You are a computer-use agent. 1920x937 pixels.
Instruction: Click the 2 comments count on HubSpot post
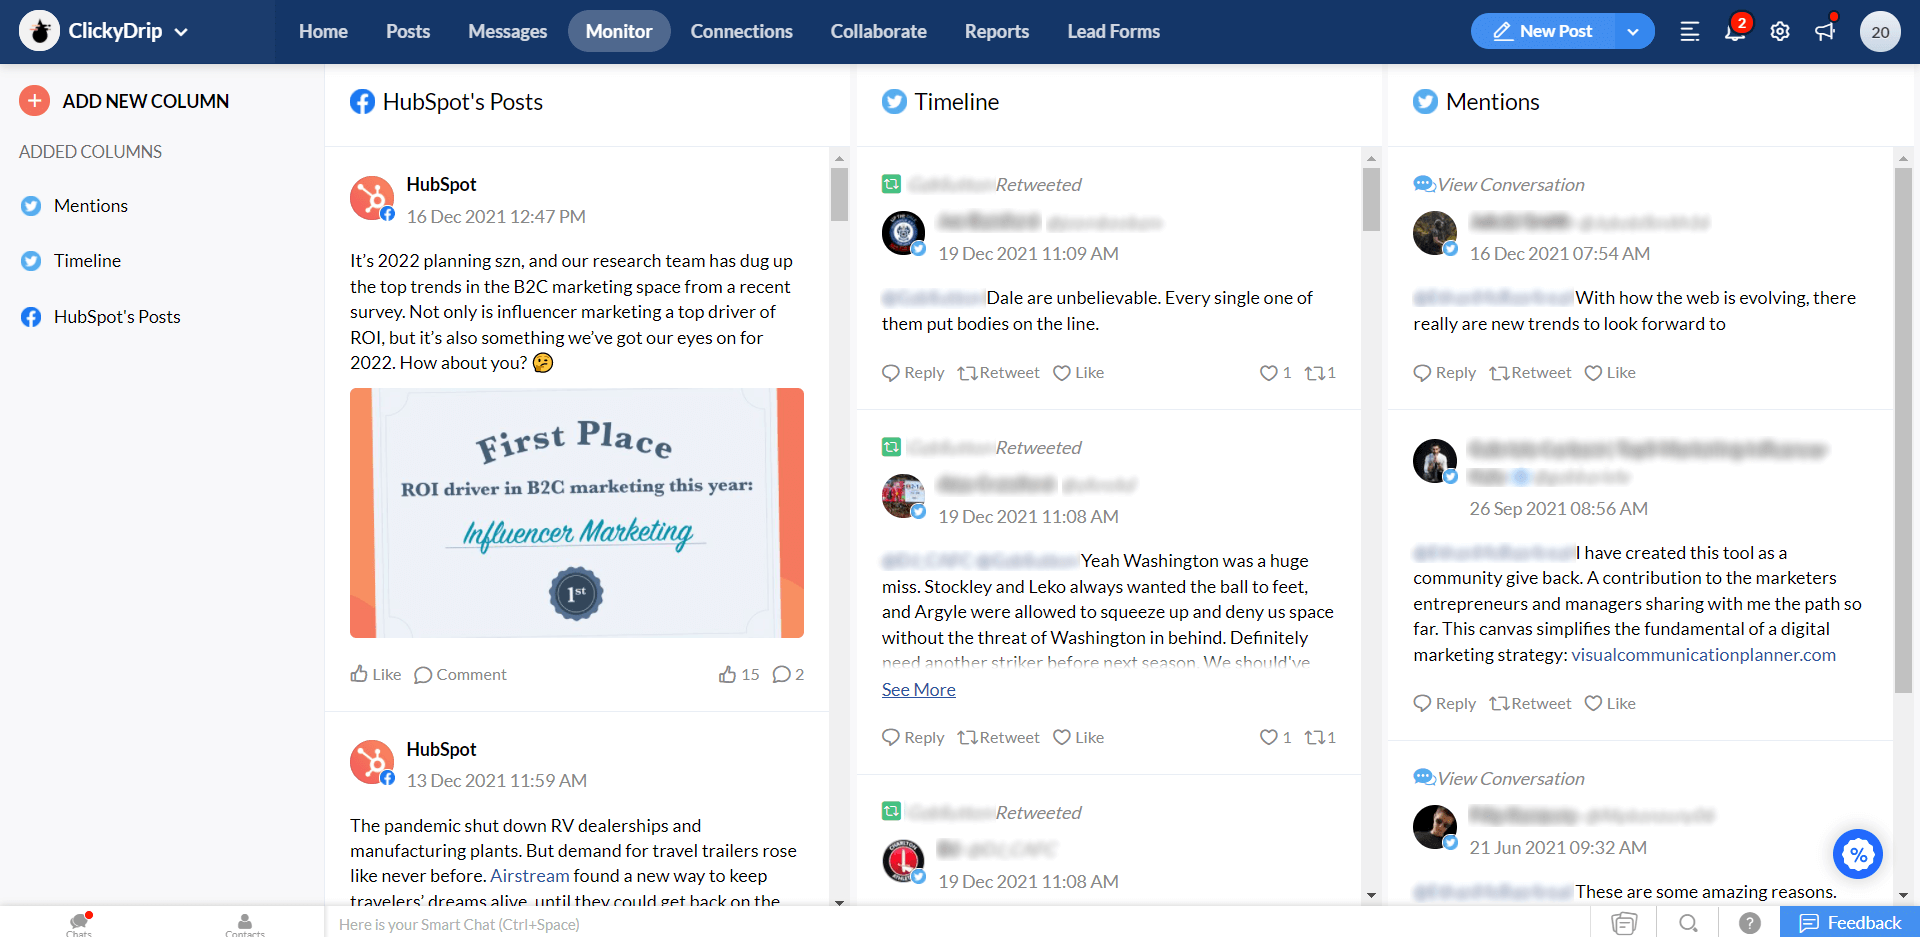[788, 674]
